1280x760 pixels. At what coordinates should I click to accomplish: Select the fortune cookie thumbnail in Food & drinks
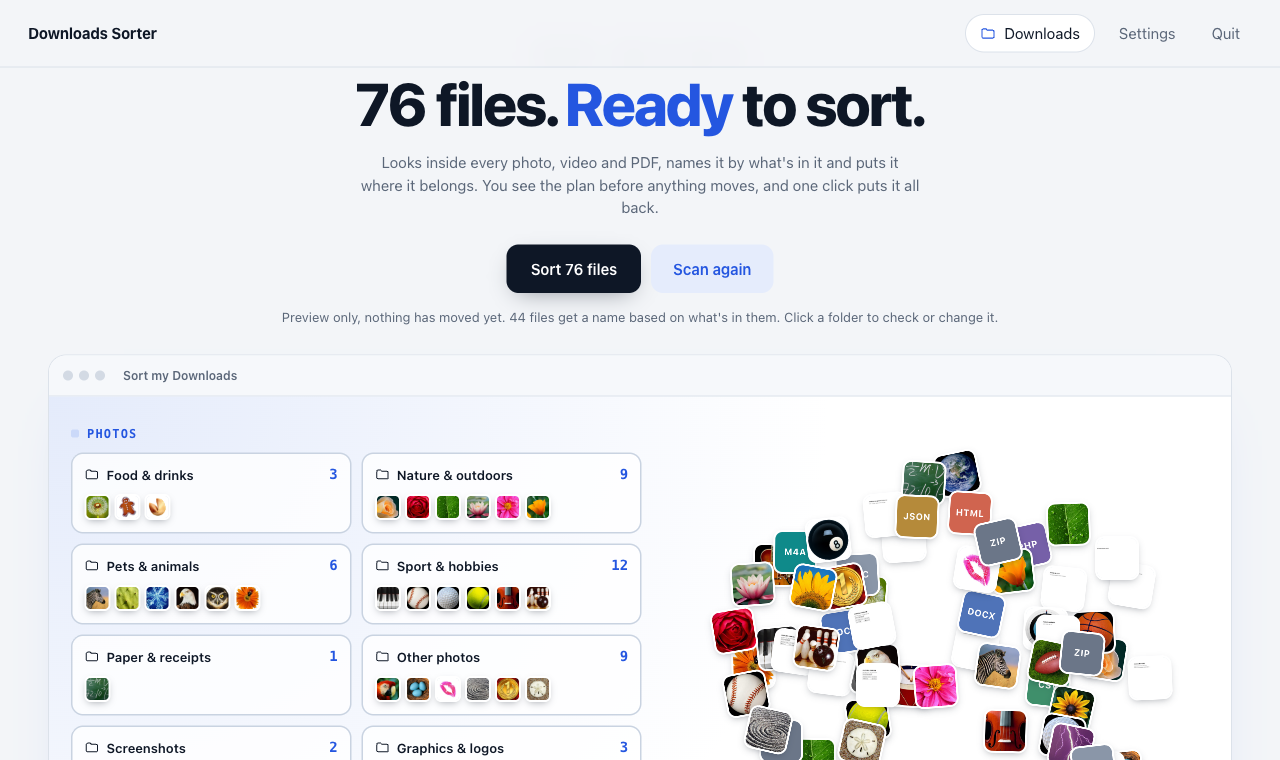point(158,507)
